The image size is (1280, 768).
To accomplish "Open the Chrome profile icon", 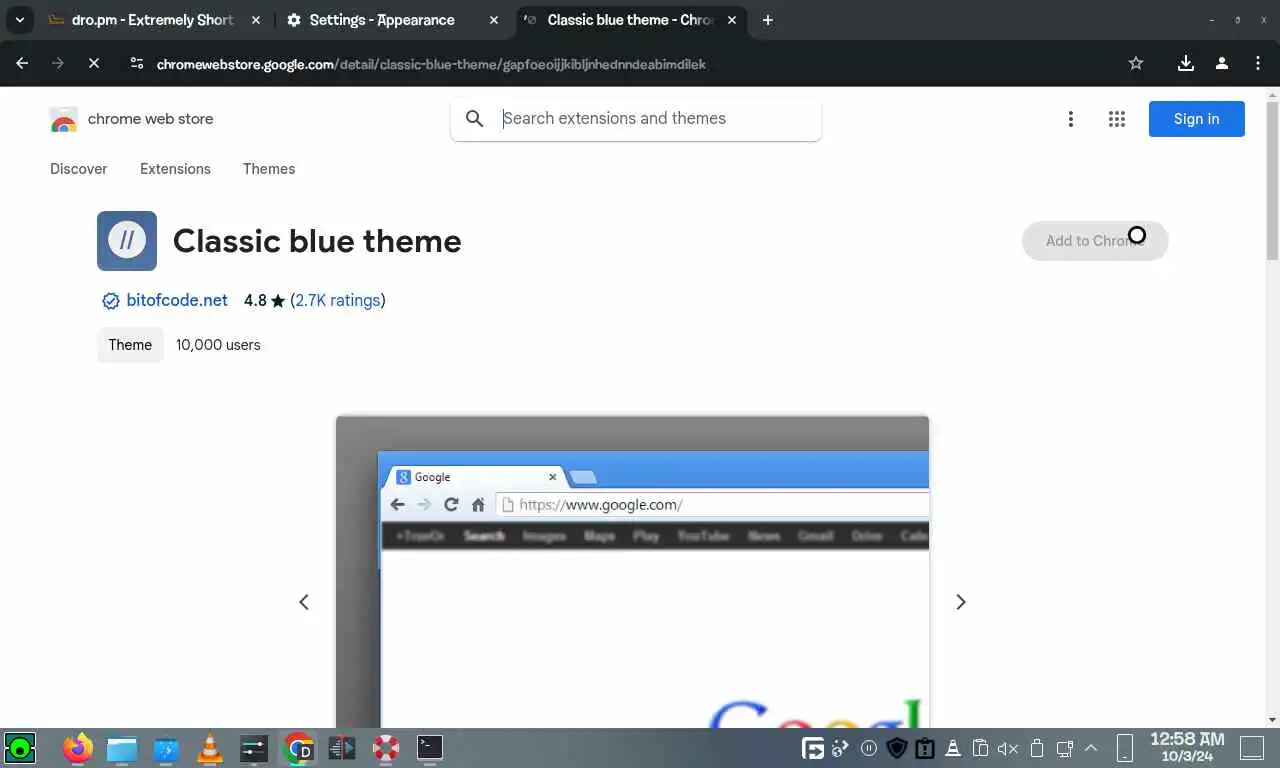I will [1222, 63].
